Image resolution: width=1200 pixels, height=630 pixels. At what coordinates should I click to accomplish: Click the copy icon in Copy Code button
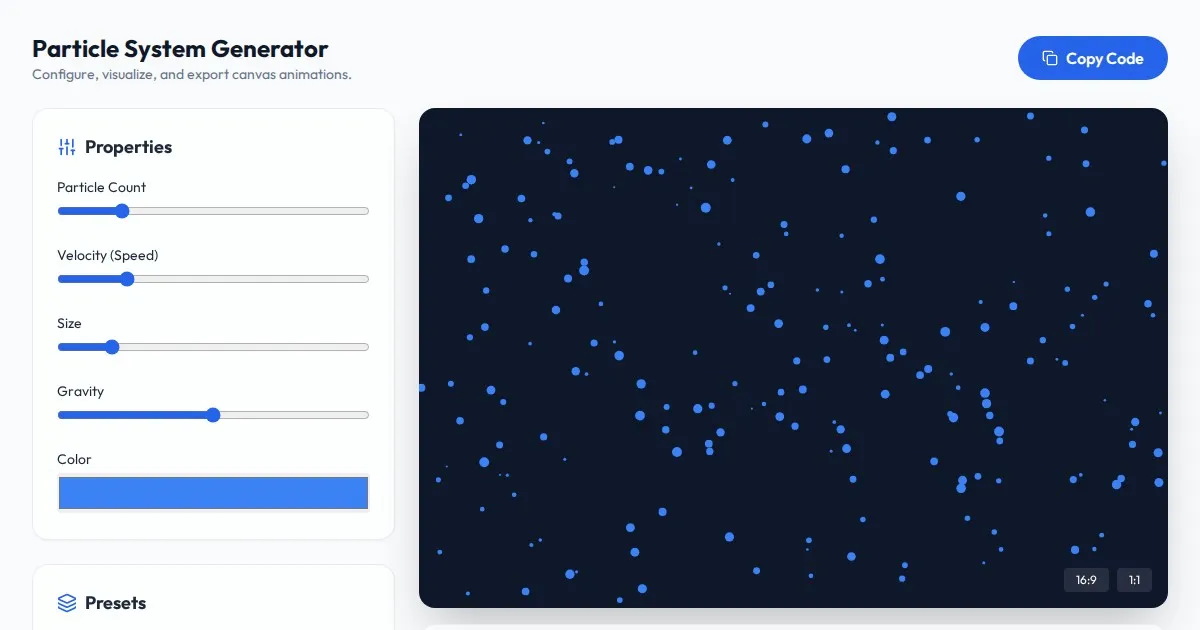(x=1049, y=58)
